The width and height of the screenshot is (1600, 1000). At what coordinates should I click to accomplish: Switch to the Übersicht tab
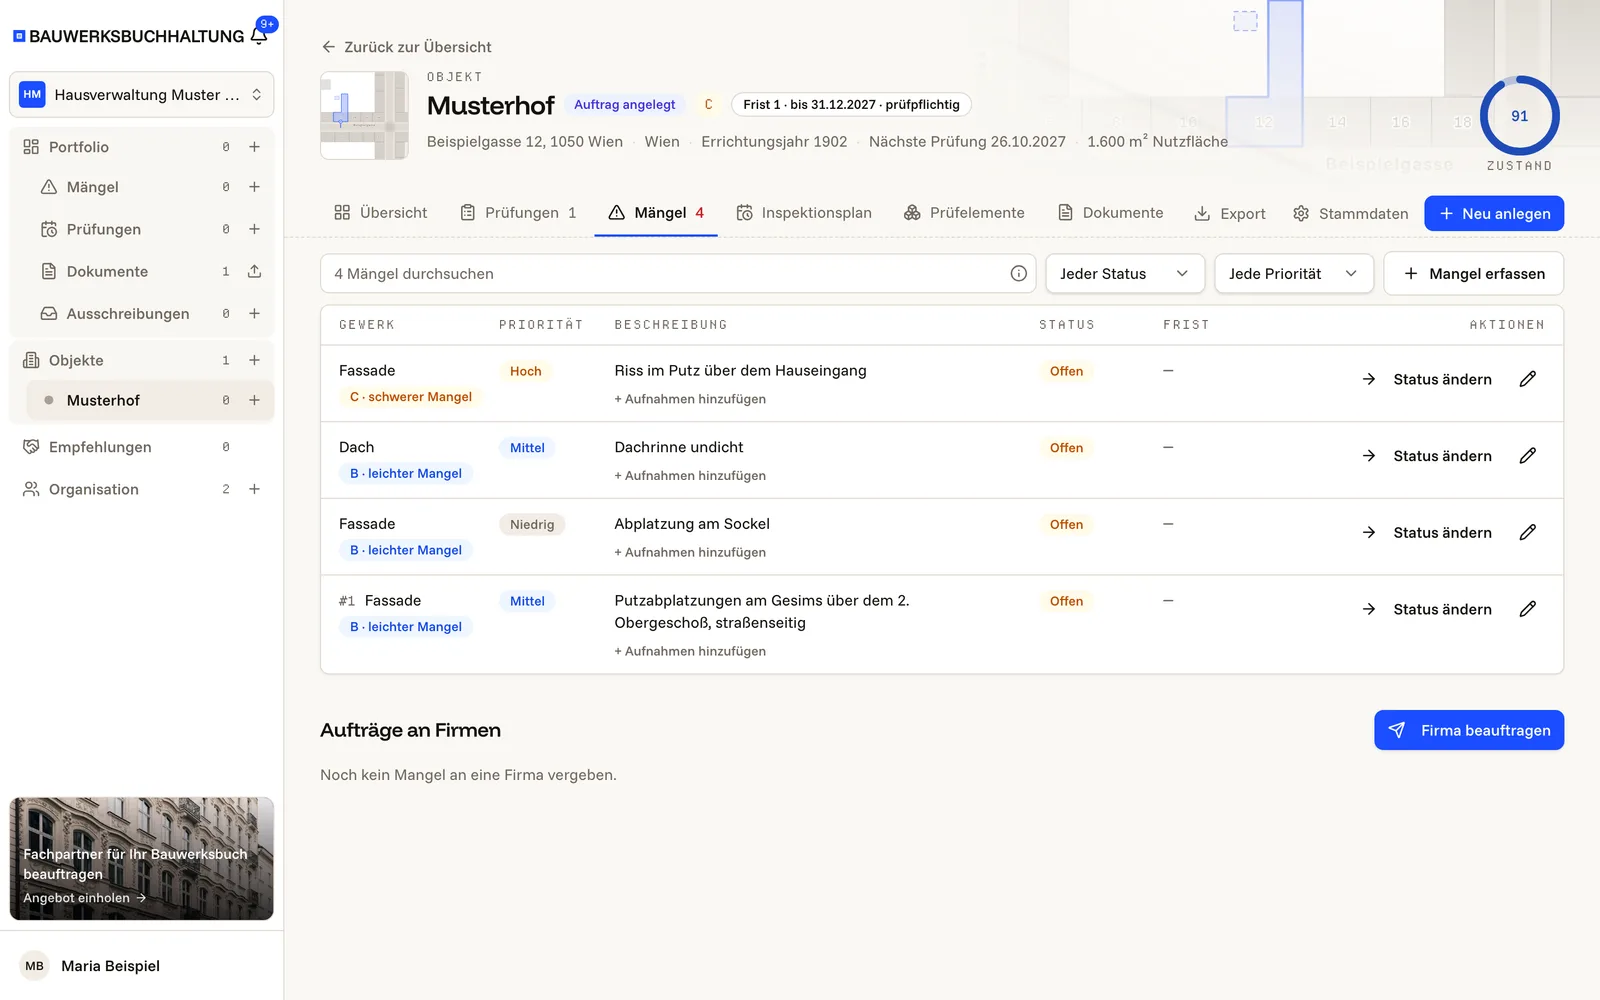(380, 213)
